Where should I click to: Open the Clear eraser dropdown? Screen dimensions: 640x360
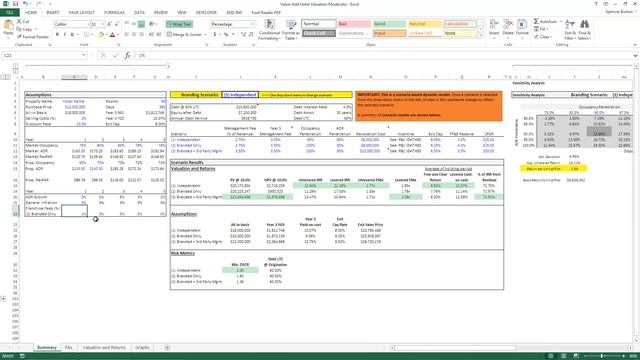(x=542, y=37)
